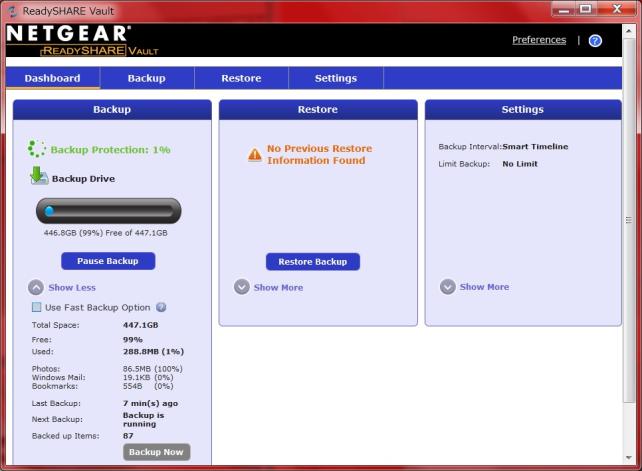Click the Backup Now button
This screenshot has width=642, height=471.
(x=156, y=452)
